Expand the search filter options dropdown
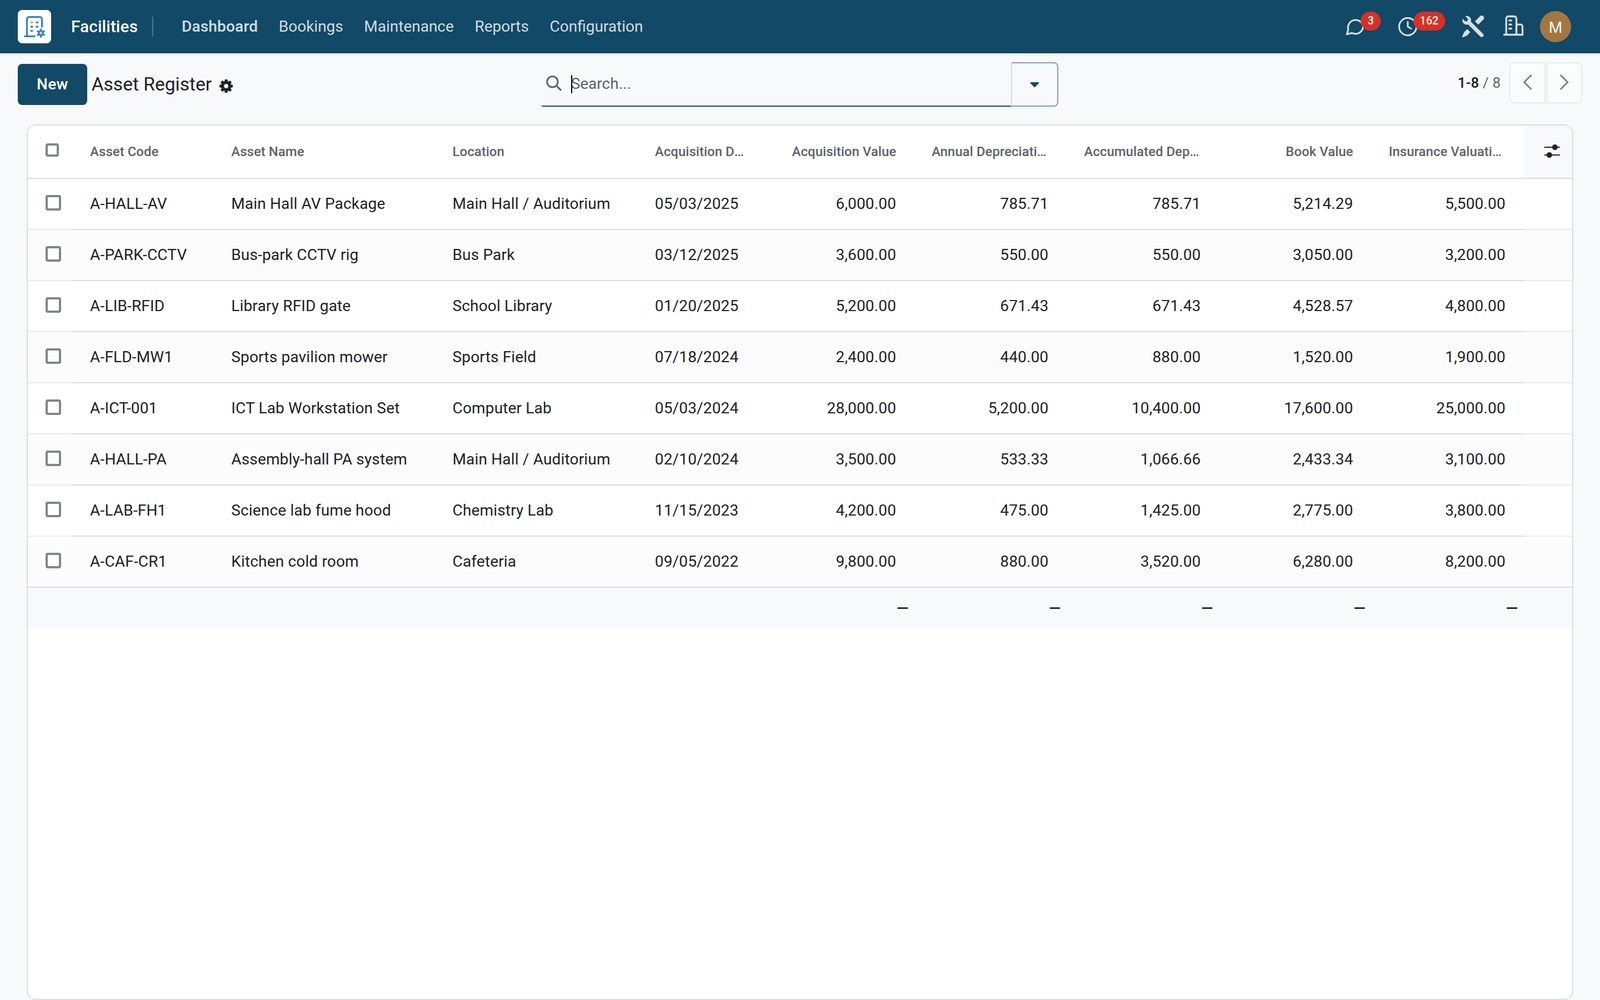1600x1000 pixels. [1034, 84]
